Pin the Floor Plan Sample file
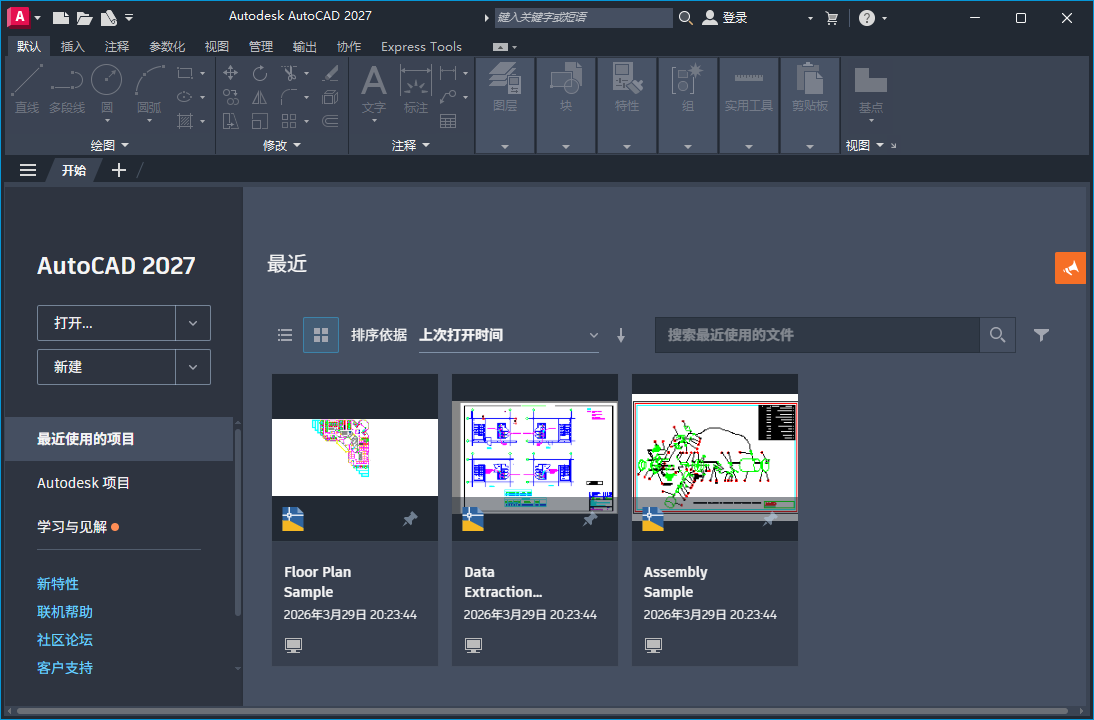 [410, 519]
